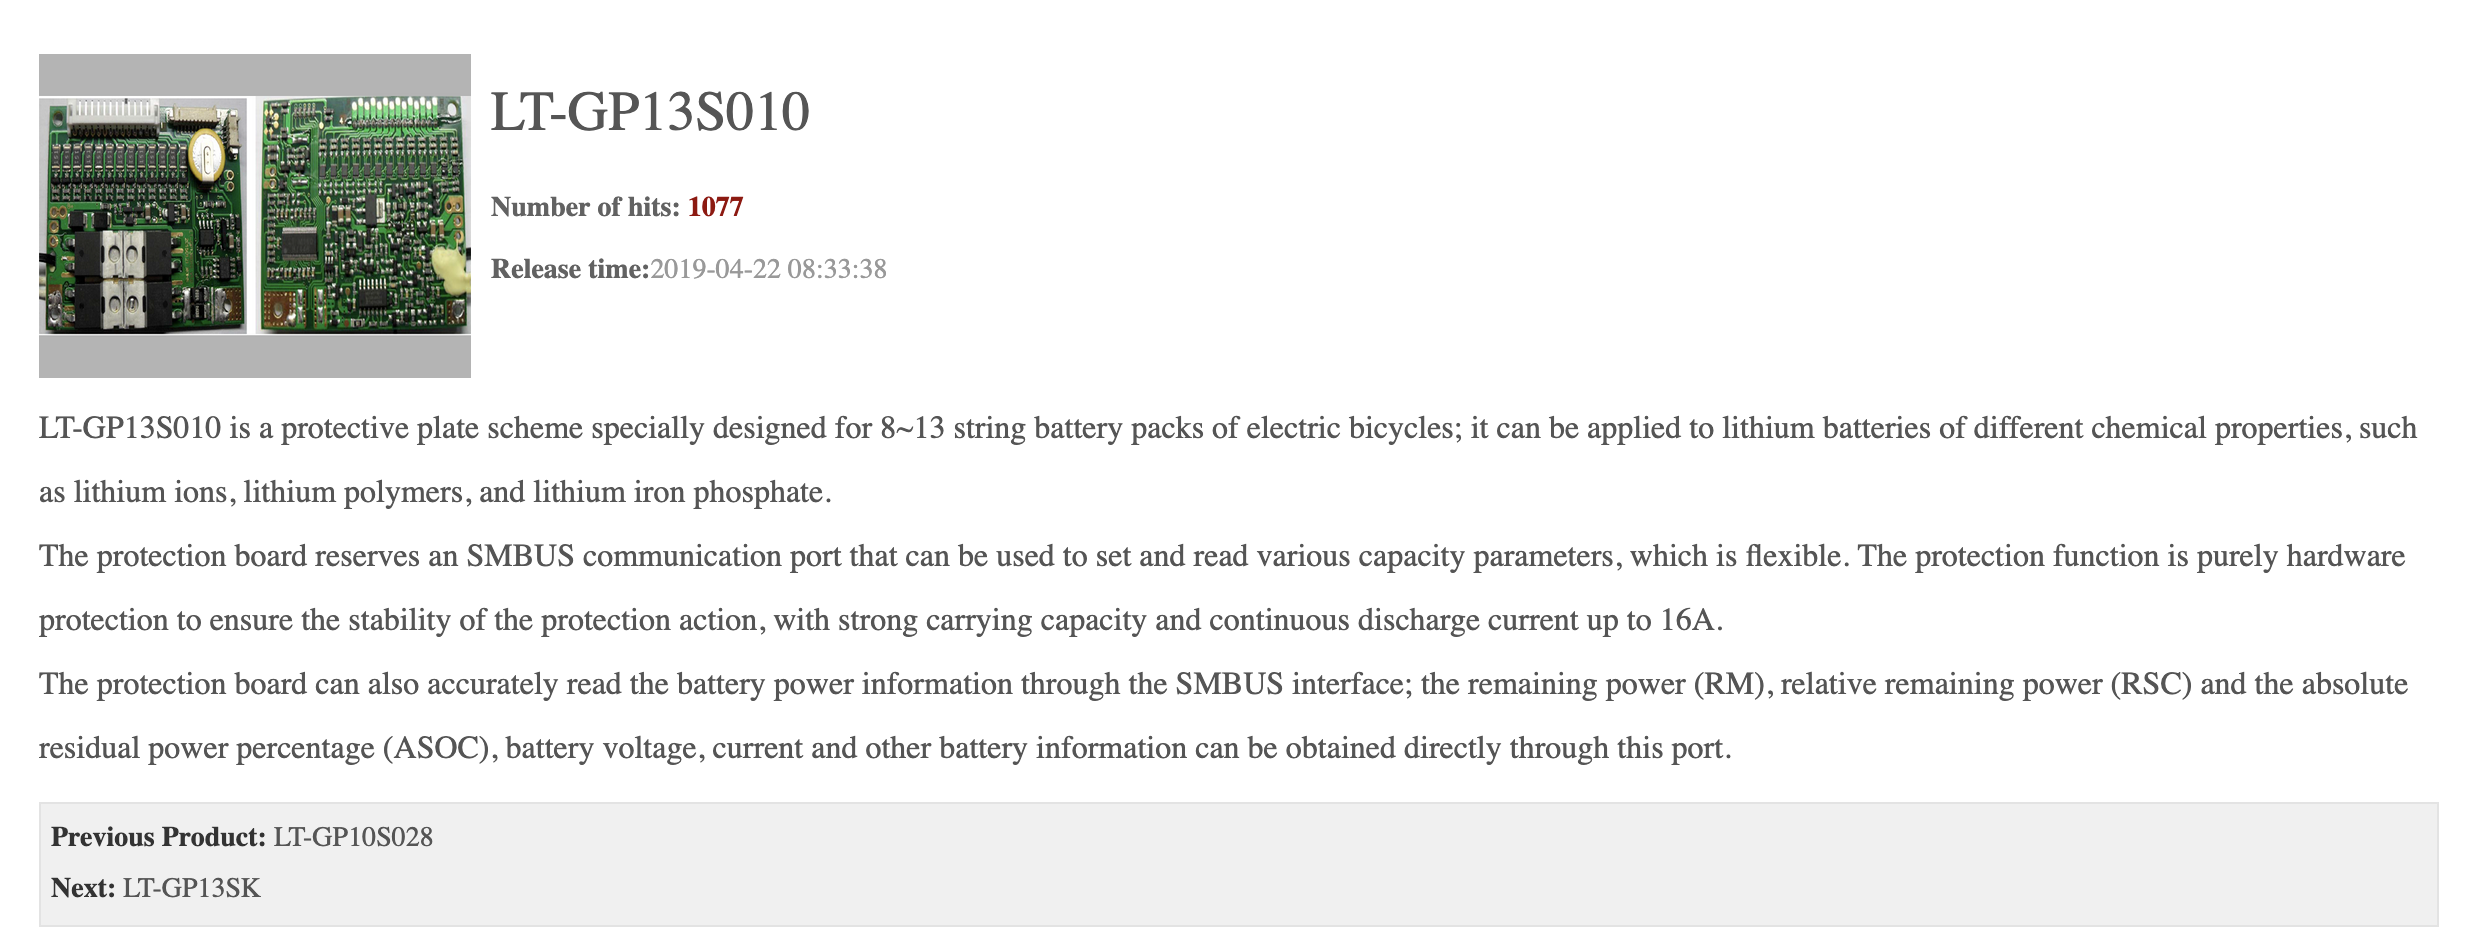Image resolution: width=2482 pixels, height=946 pixels.
Task: Click the "16A" discharge current value
Action: [x=1687, y=621]
